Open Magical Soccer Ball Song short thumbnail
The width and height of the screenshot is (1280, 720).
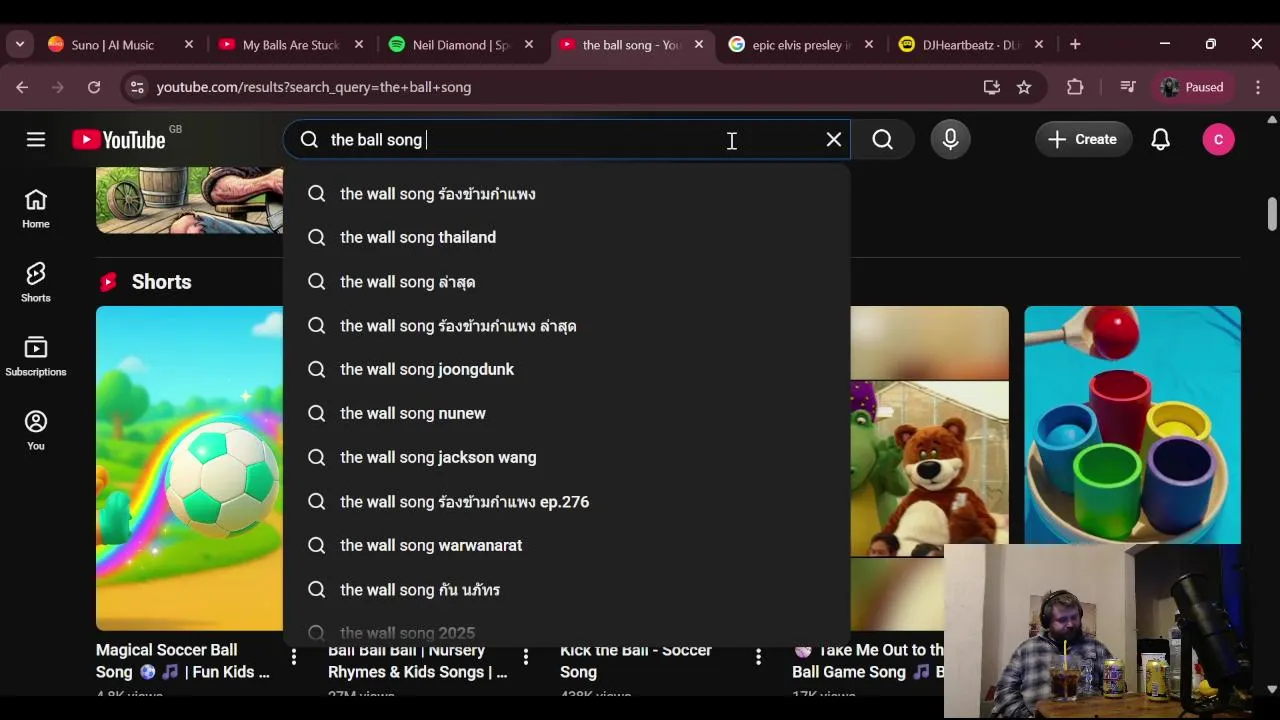pos(189,468)
